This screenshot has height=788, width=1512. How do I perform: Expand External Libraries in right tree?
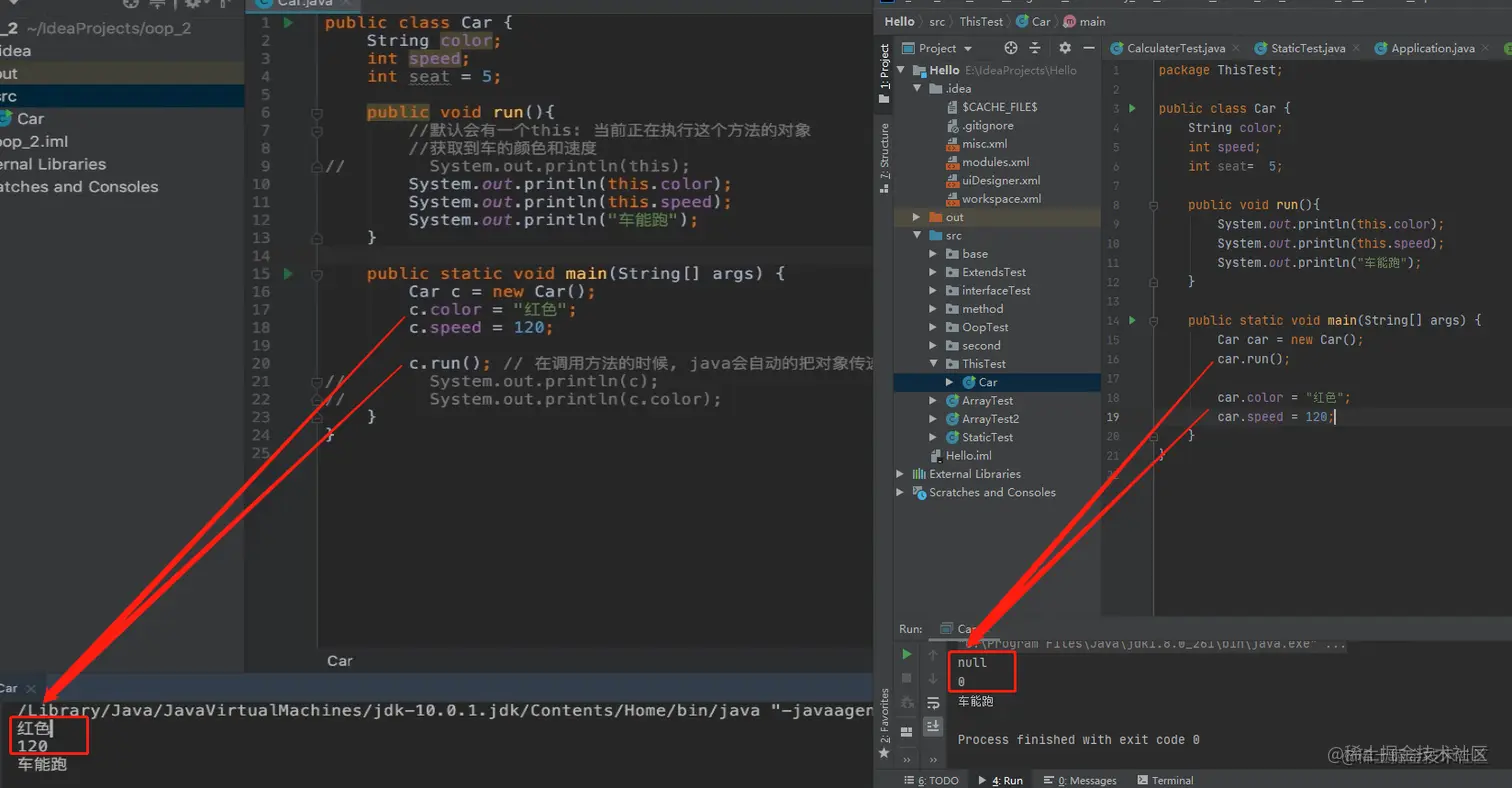point(901,474)
